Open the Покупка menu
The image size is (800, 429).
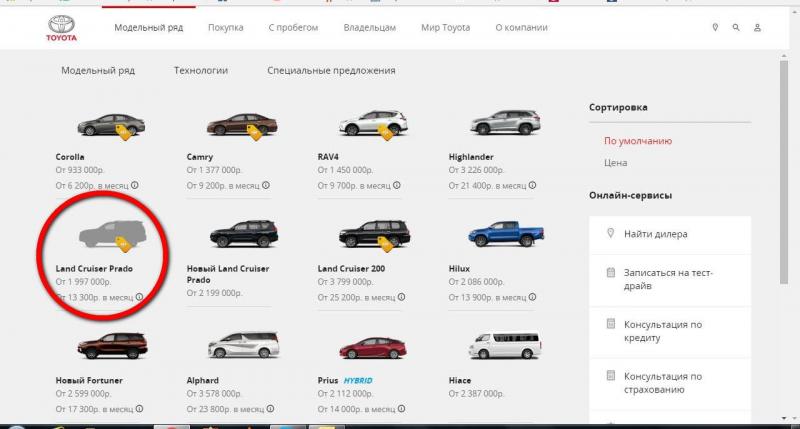pos(226,28)
